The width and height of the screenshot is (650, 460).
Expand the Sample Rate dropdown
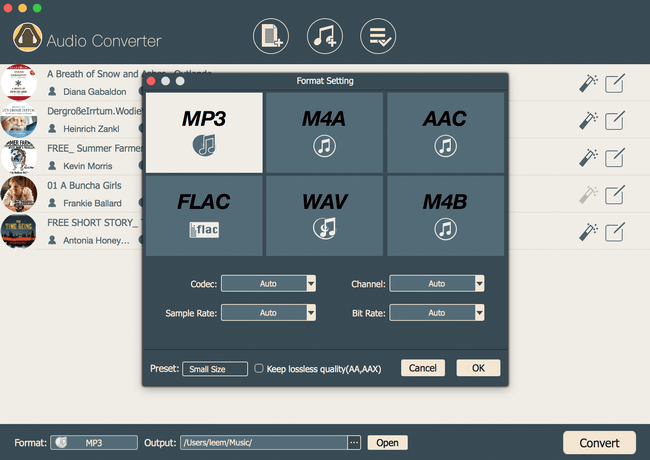(311, 313)
